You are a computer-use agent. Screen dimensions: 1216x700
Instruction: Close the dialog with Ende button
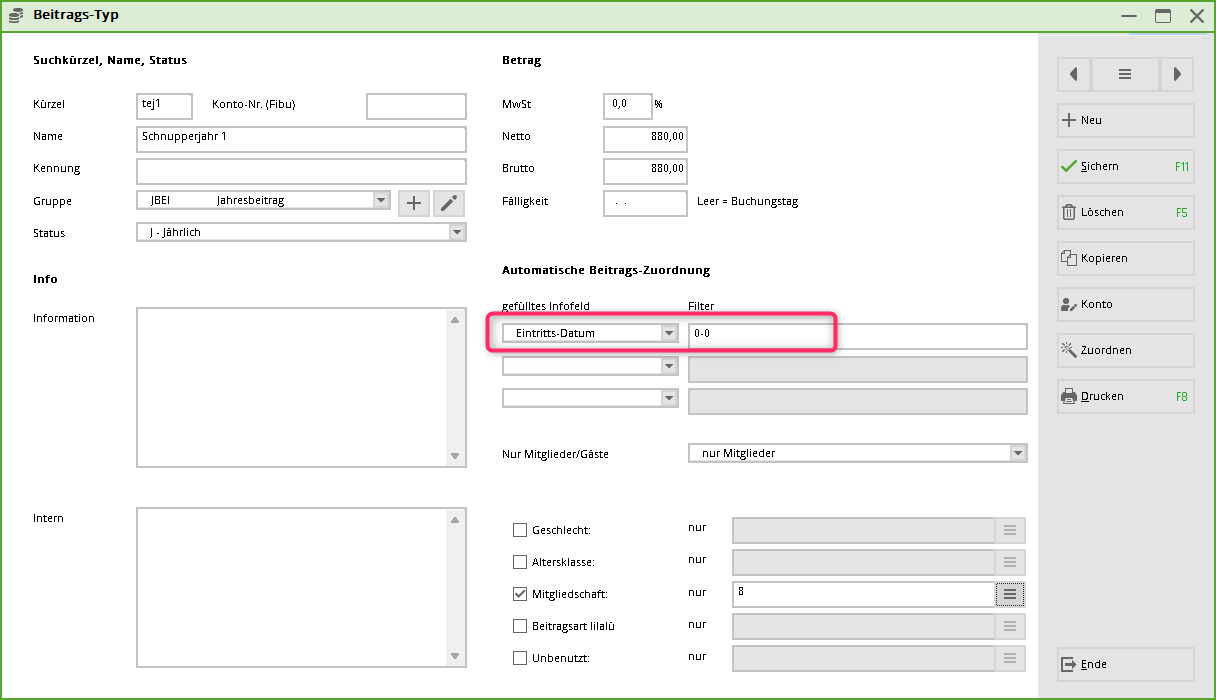(1125, 664)
